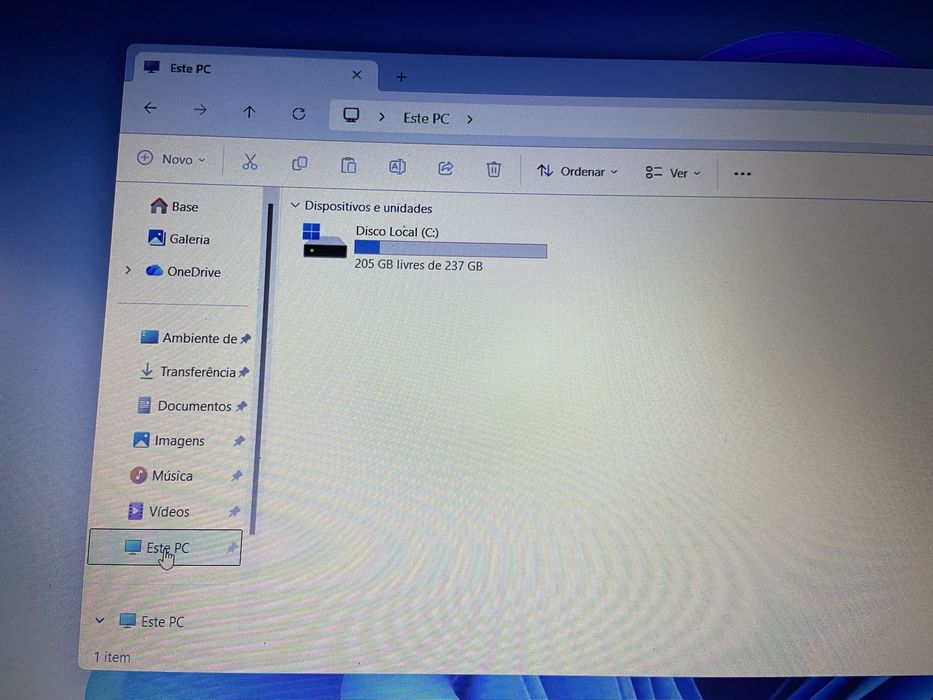Add a new tab with plus button
Image resolution: width=933 pixels, height=700 pixels.
click(402, 77)
